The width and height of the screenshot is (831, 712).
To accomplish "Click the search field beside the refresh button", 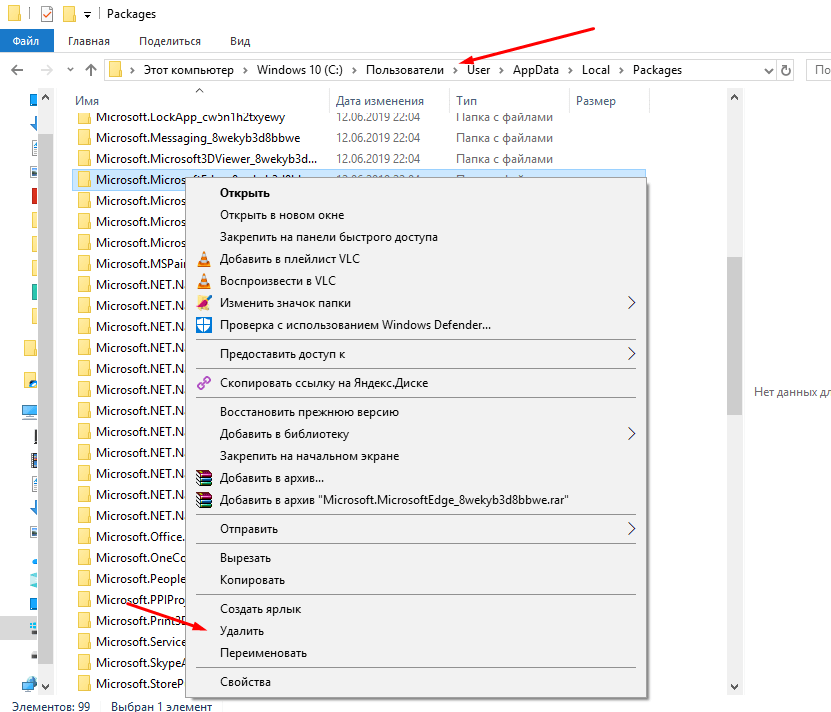I will click(x=819, y=70).
